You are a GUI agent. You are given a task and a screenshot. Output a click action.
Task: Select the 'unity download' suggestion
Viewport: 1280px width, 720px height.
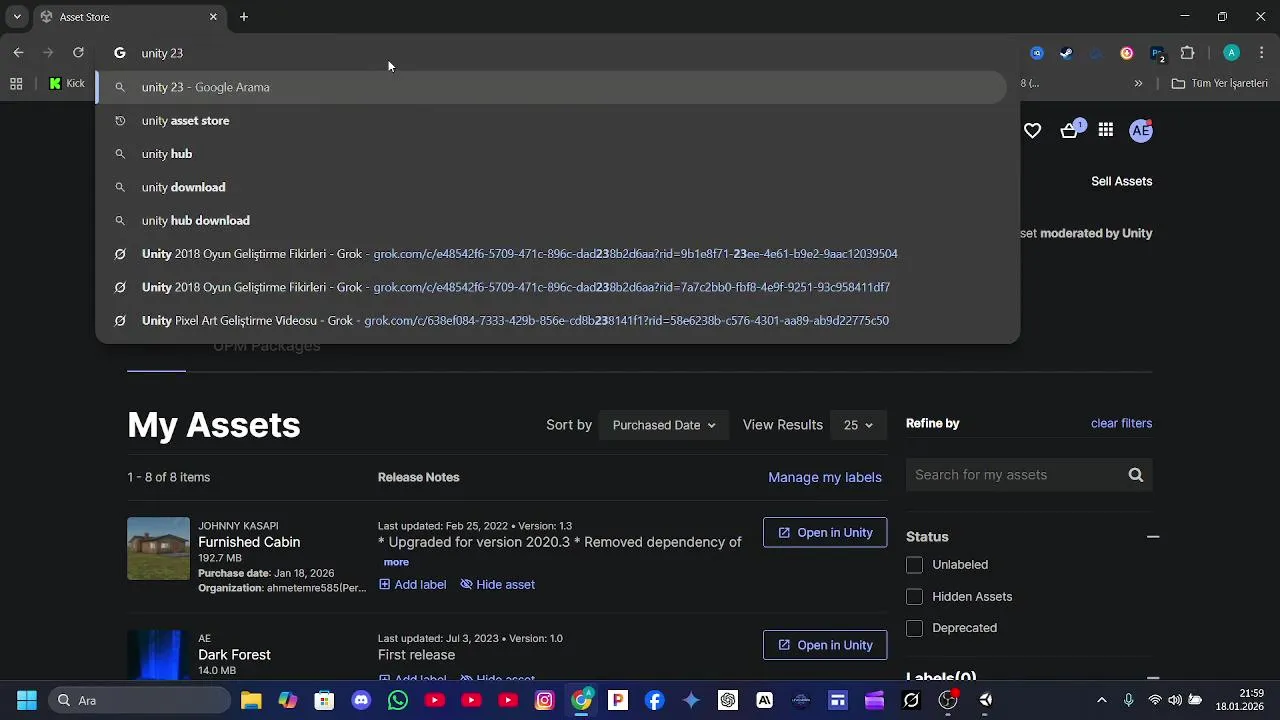(x=551, y=187)
